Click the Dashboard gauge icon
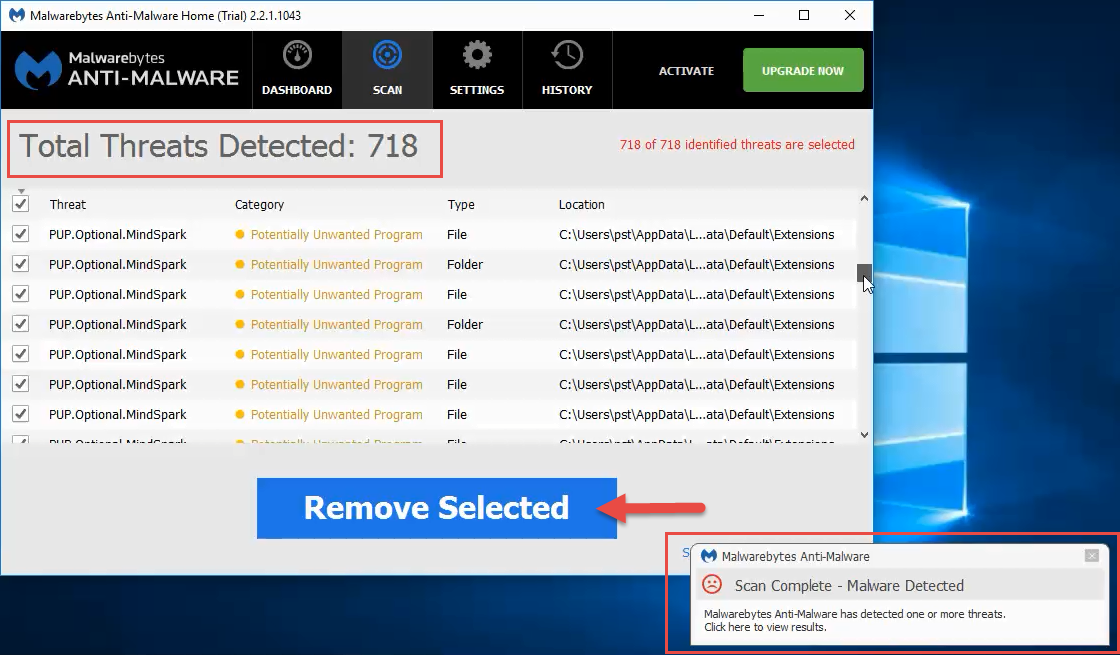The height and width of the screenshot is (655, 1120). [x=297, y=55]
